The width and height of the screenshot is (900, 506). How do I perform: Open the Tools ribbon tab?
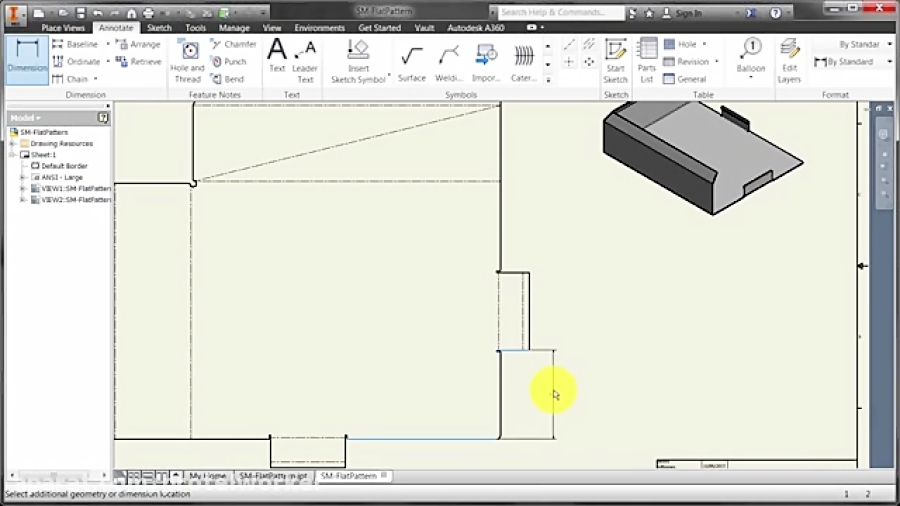tap(195, 28)
